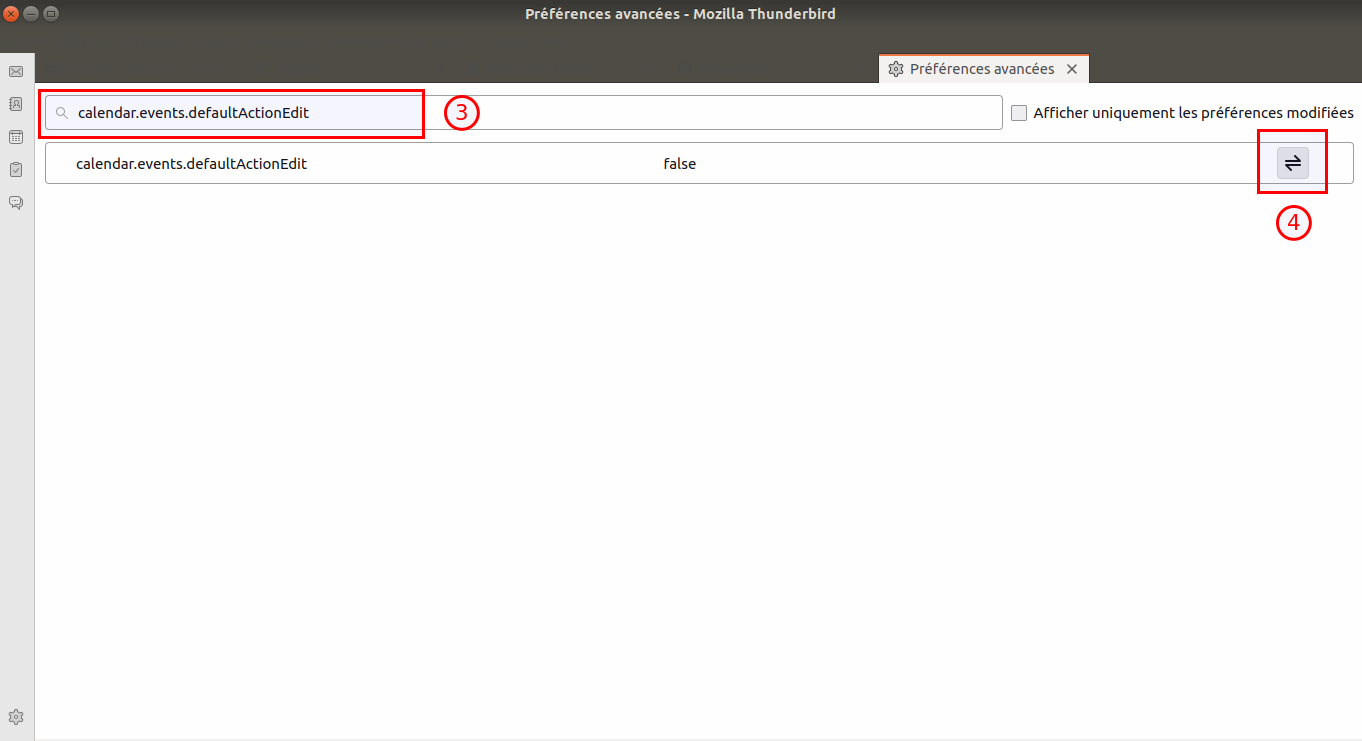Viewport: 1362px width, 741px height.
Task: Enable the show only modified preferences checkbox
Action: (1019, 113)
